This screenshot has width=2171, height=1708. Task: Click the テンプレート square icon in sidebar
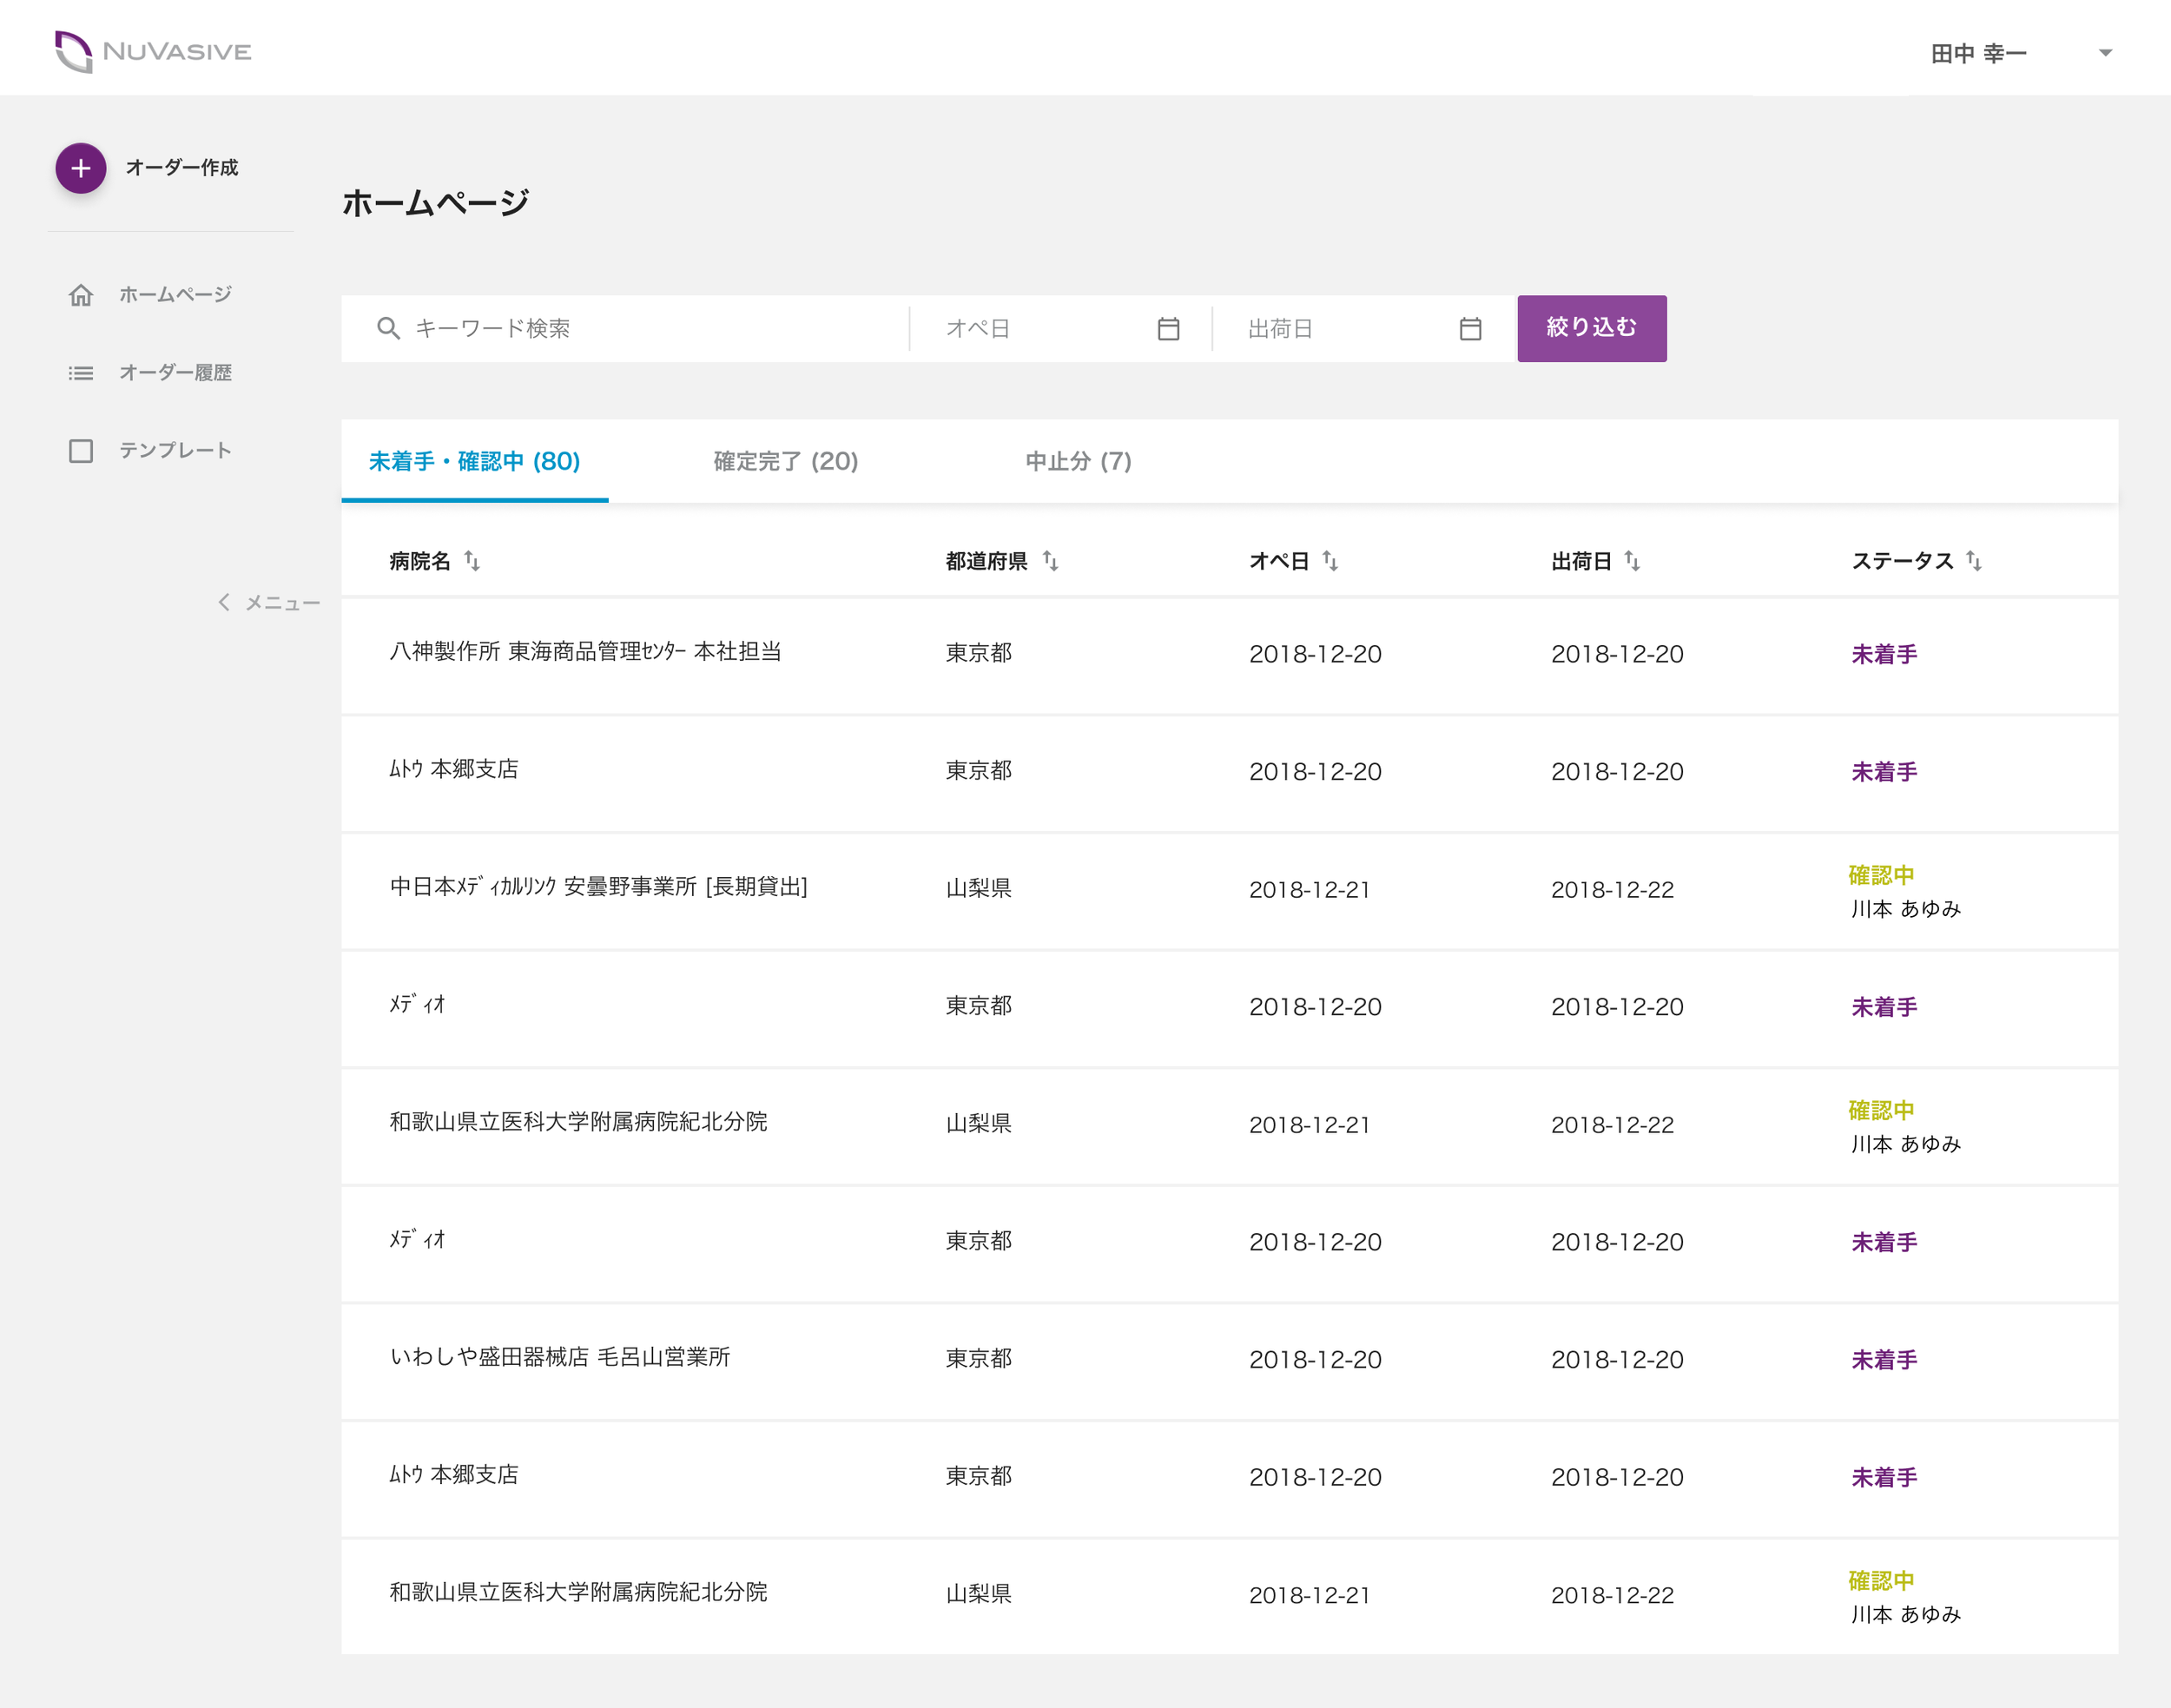(81, 451)
